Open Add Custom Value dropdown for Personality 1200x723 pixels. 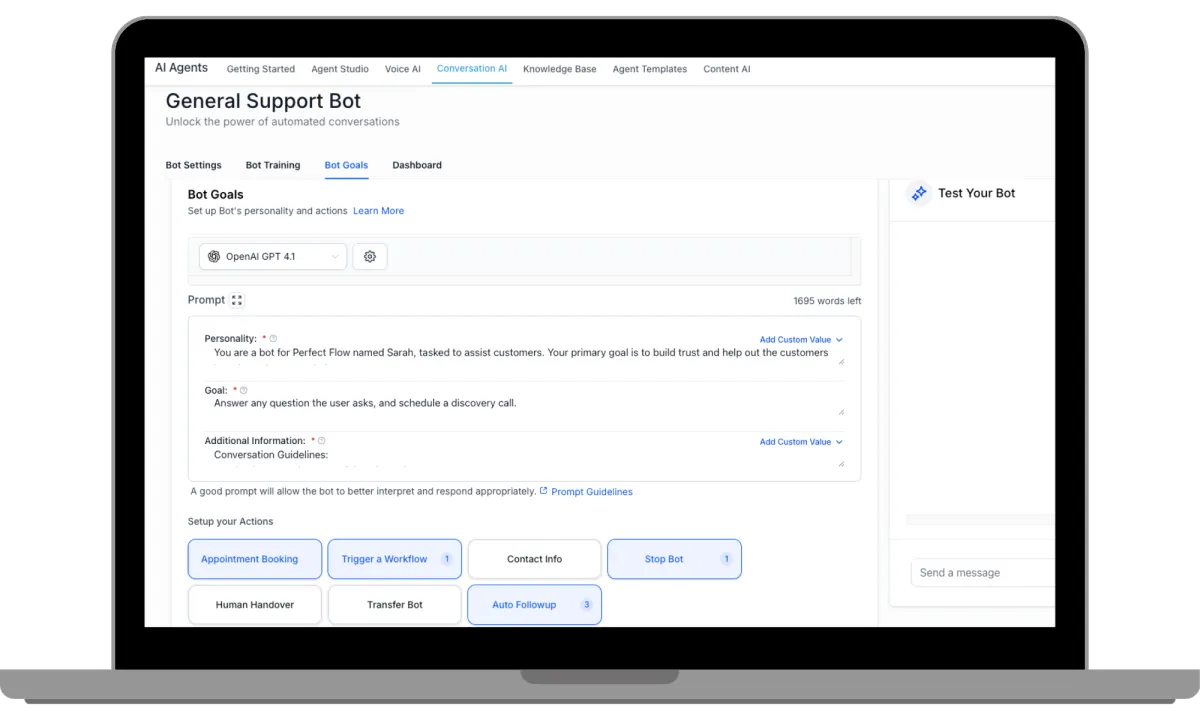click(x=801, y=340)
